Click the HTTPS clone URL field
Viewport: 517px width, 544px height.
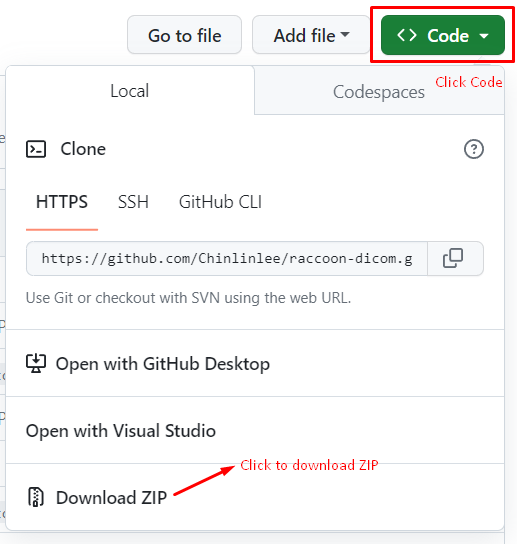click(227, 258)
